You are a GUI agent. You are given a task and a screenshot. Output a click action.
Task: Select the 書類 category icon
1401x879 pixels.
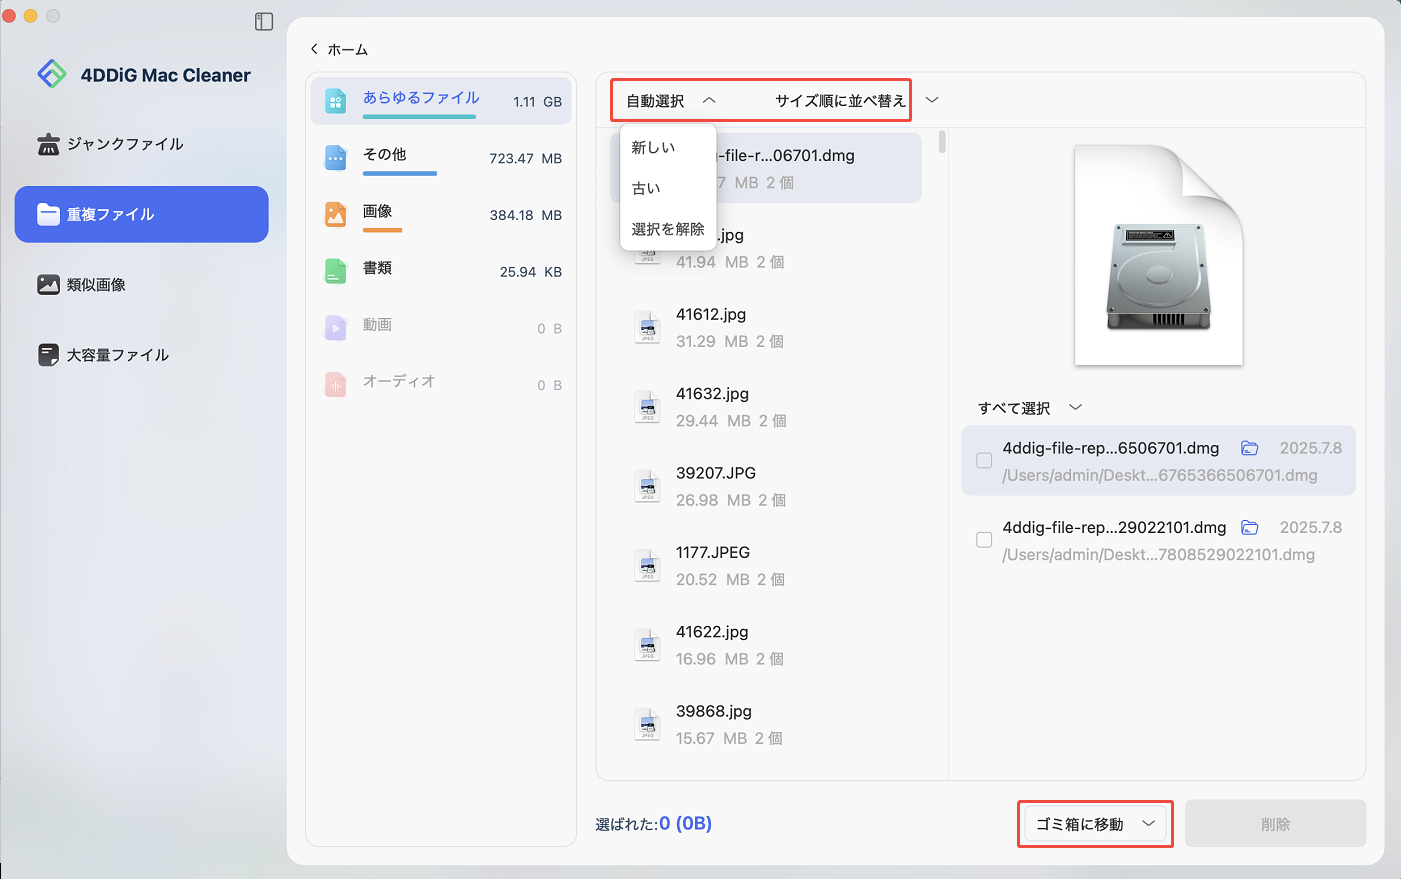pyautogui.click(x=336, y=271)
